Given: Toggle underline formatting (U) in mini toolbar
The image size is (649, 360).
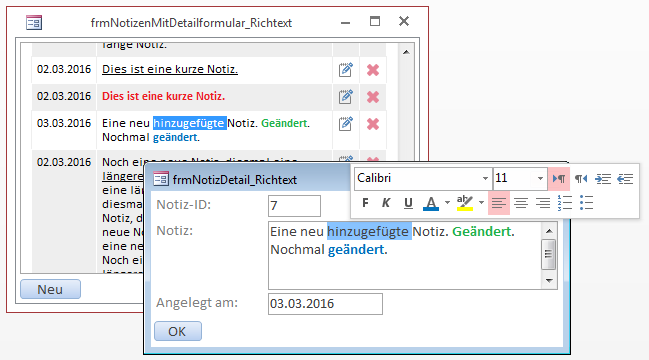Looking at the screenshot, I should coord(408,203).
